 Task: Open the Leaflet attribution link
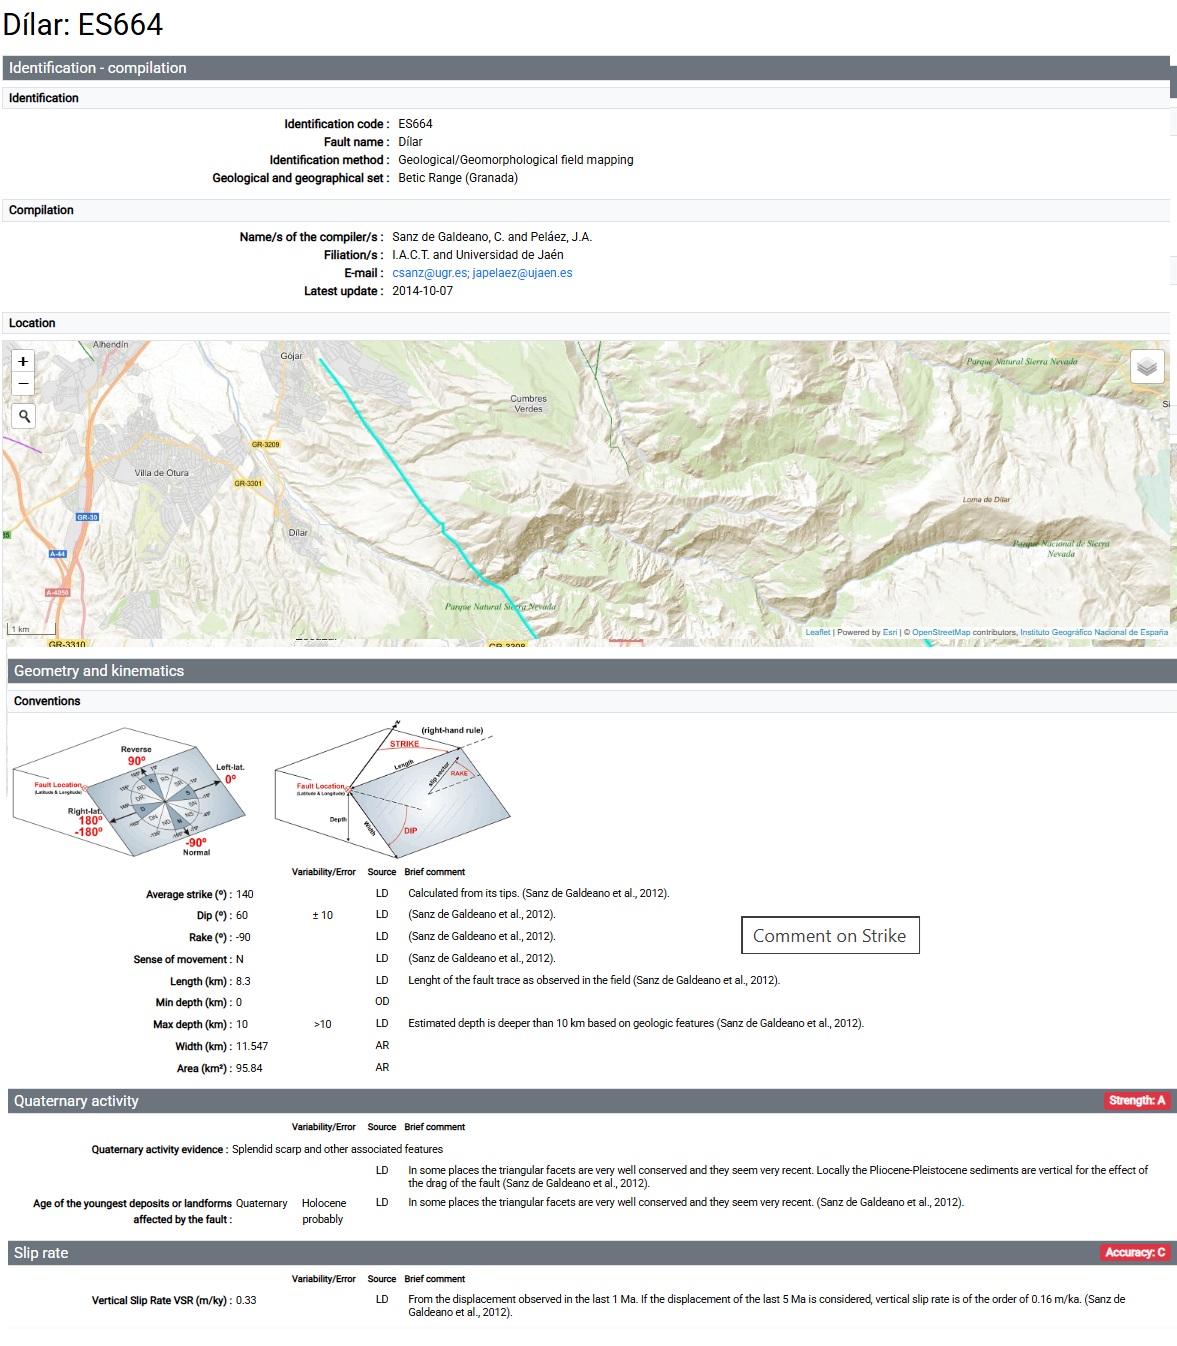[x=818, y=632]
